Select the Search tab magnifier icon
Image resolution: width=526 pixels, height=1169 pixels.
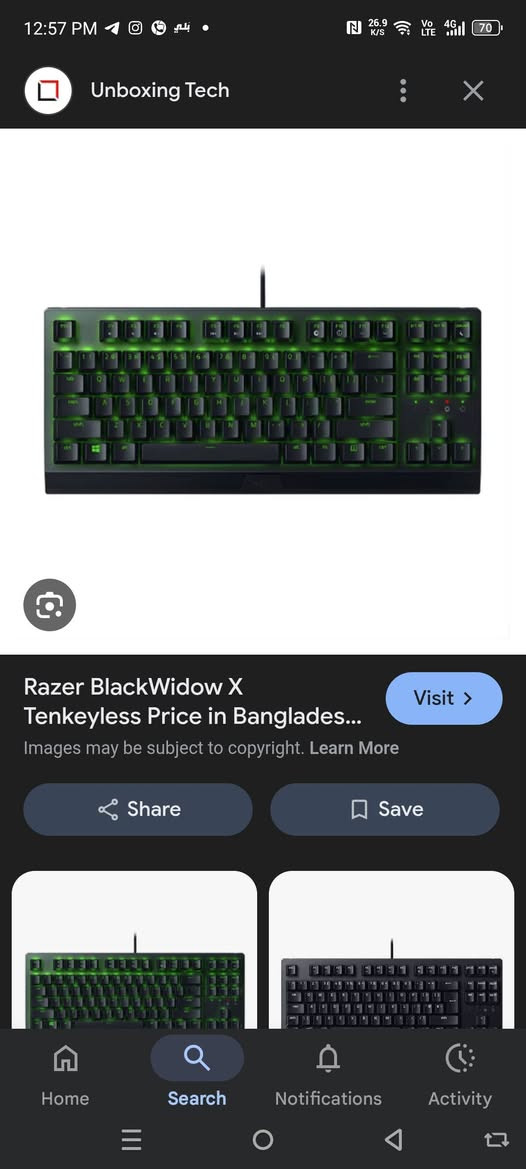[197, 1058]
